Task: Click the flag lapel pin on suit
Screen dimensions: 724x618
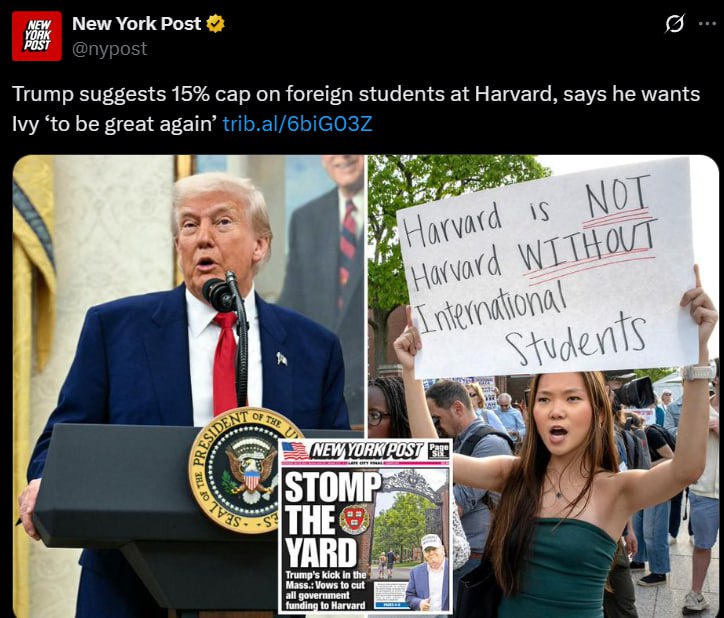Action: pos(282,358)
